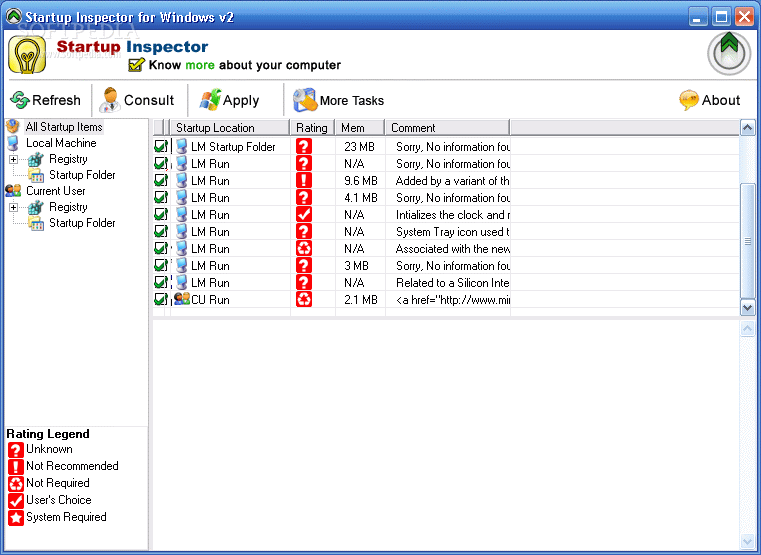Click the Not Required legend icon
This screenshot has height=555, width=761.
click(x=16, y=484)
